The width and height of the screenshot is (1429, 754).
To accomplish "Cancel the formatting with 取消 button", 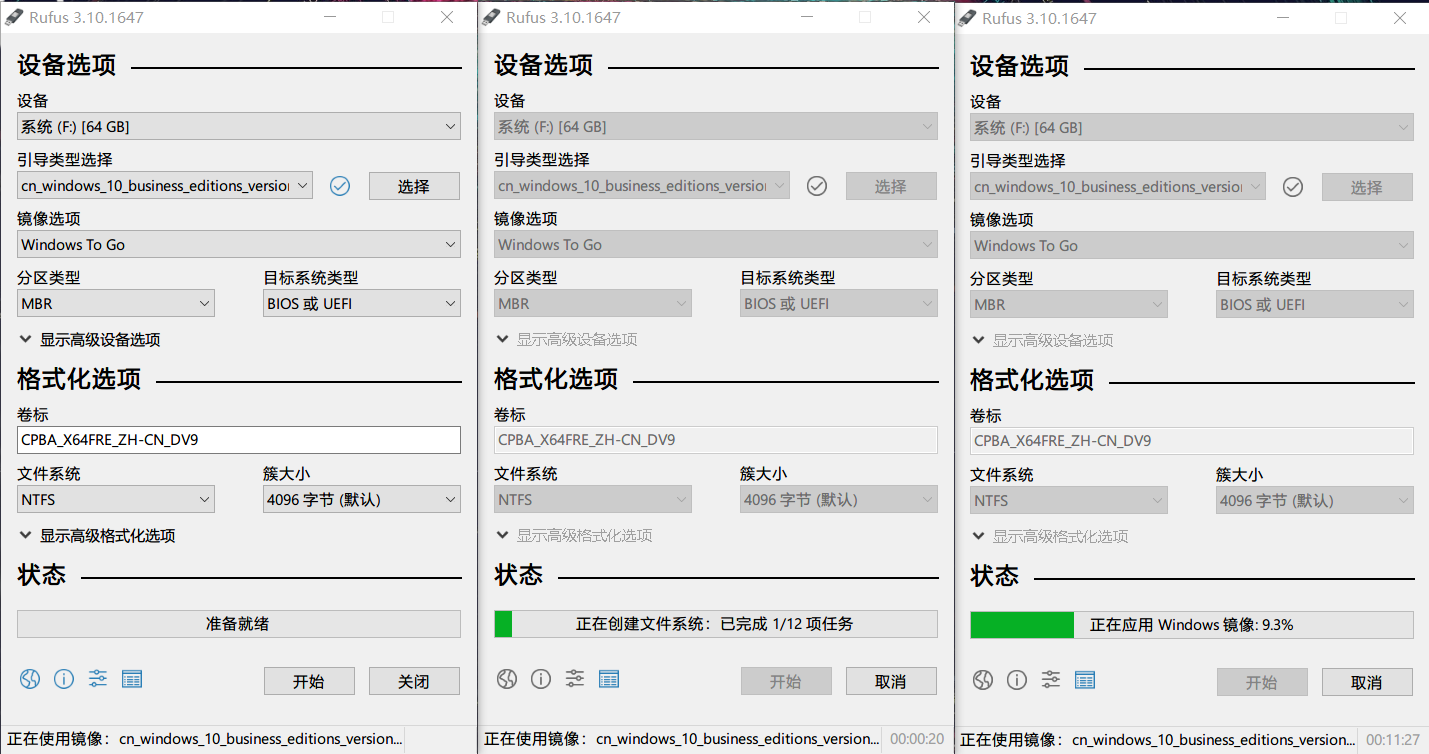I will pyautogui.click(x=891, y=681).
